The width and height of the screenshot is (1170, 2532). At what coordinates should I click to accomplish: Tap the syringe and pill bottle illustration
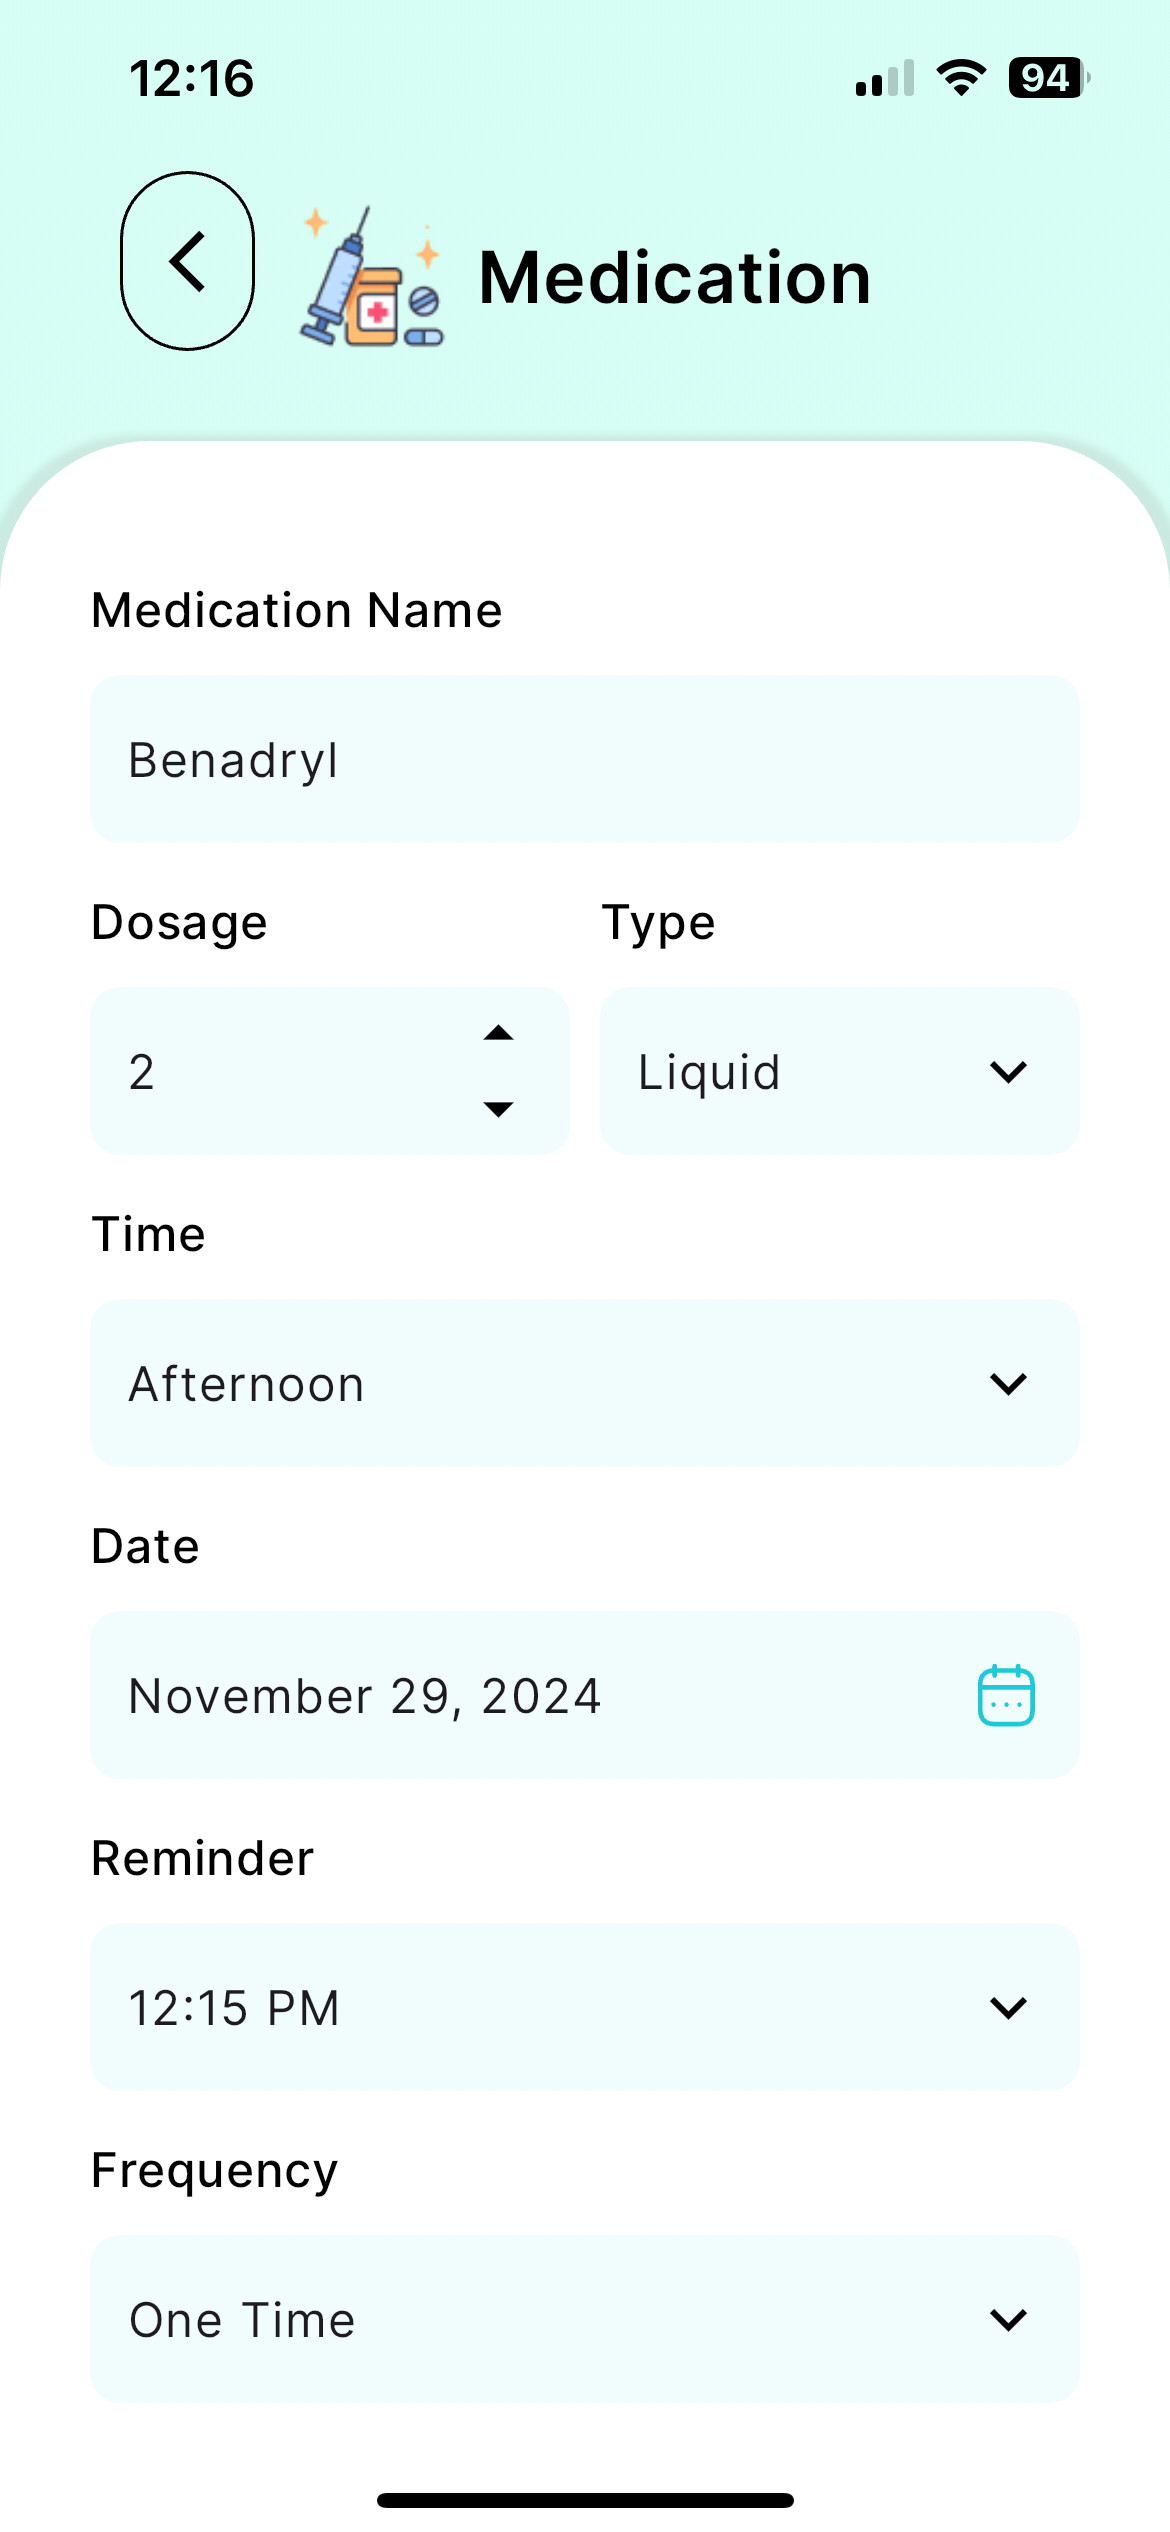coord(372,277)
